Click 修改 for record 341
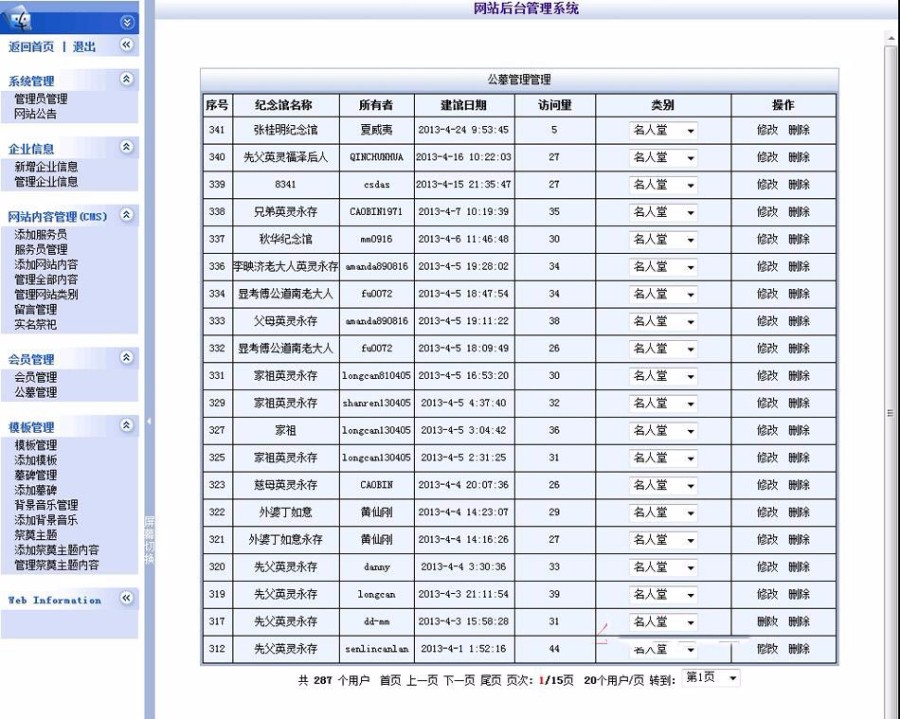 click(x=766, y=130)
